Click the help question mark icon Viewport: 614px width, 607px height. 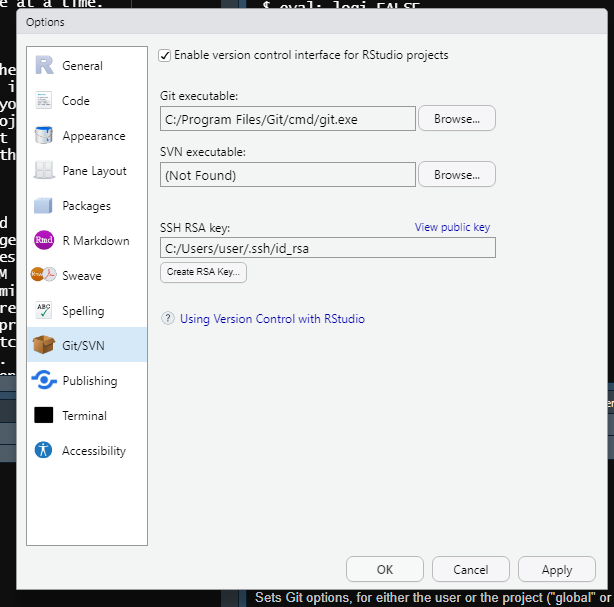click(x=168, y=318)
